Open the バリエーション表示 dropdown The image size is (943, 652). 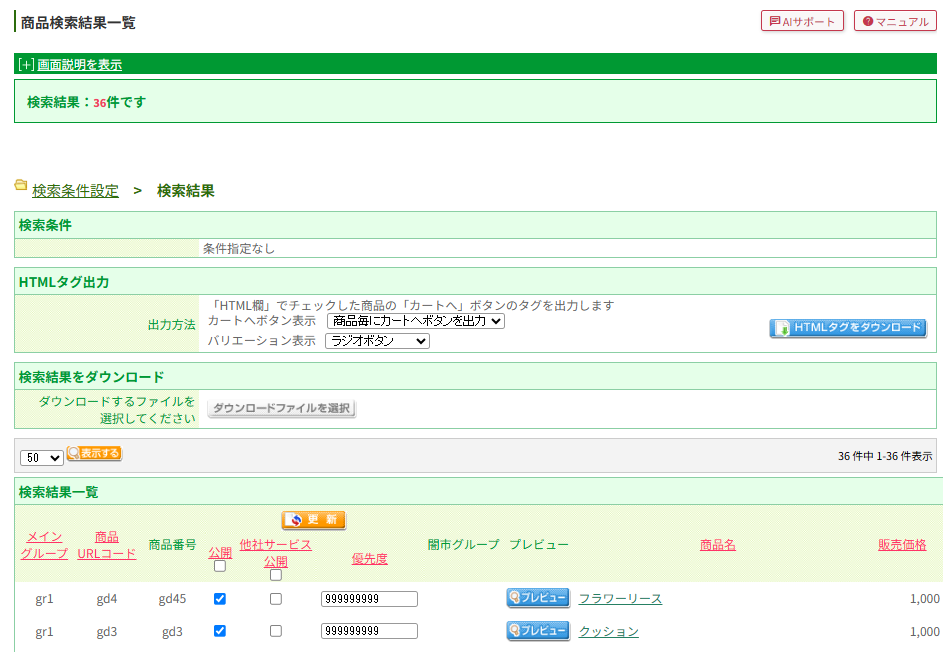[377, 341]
